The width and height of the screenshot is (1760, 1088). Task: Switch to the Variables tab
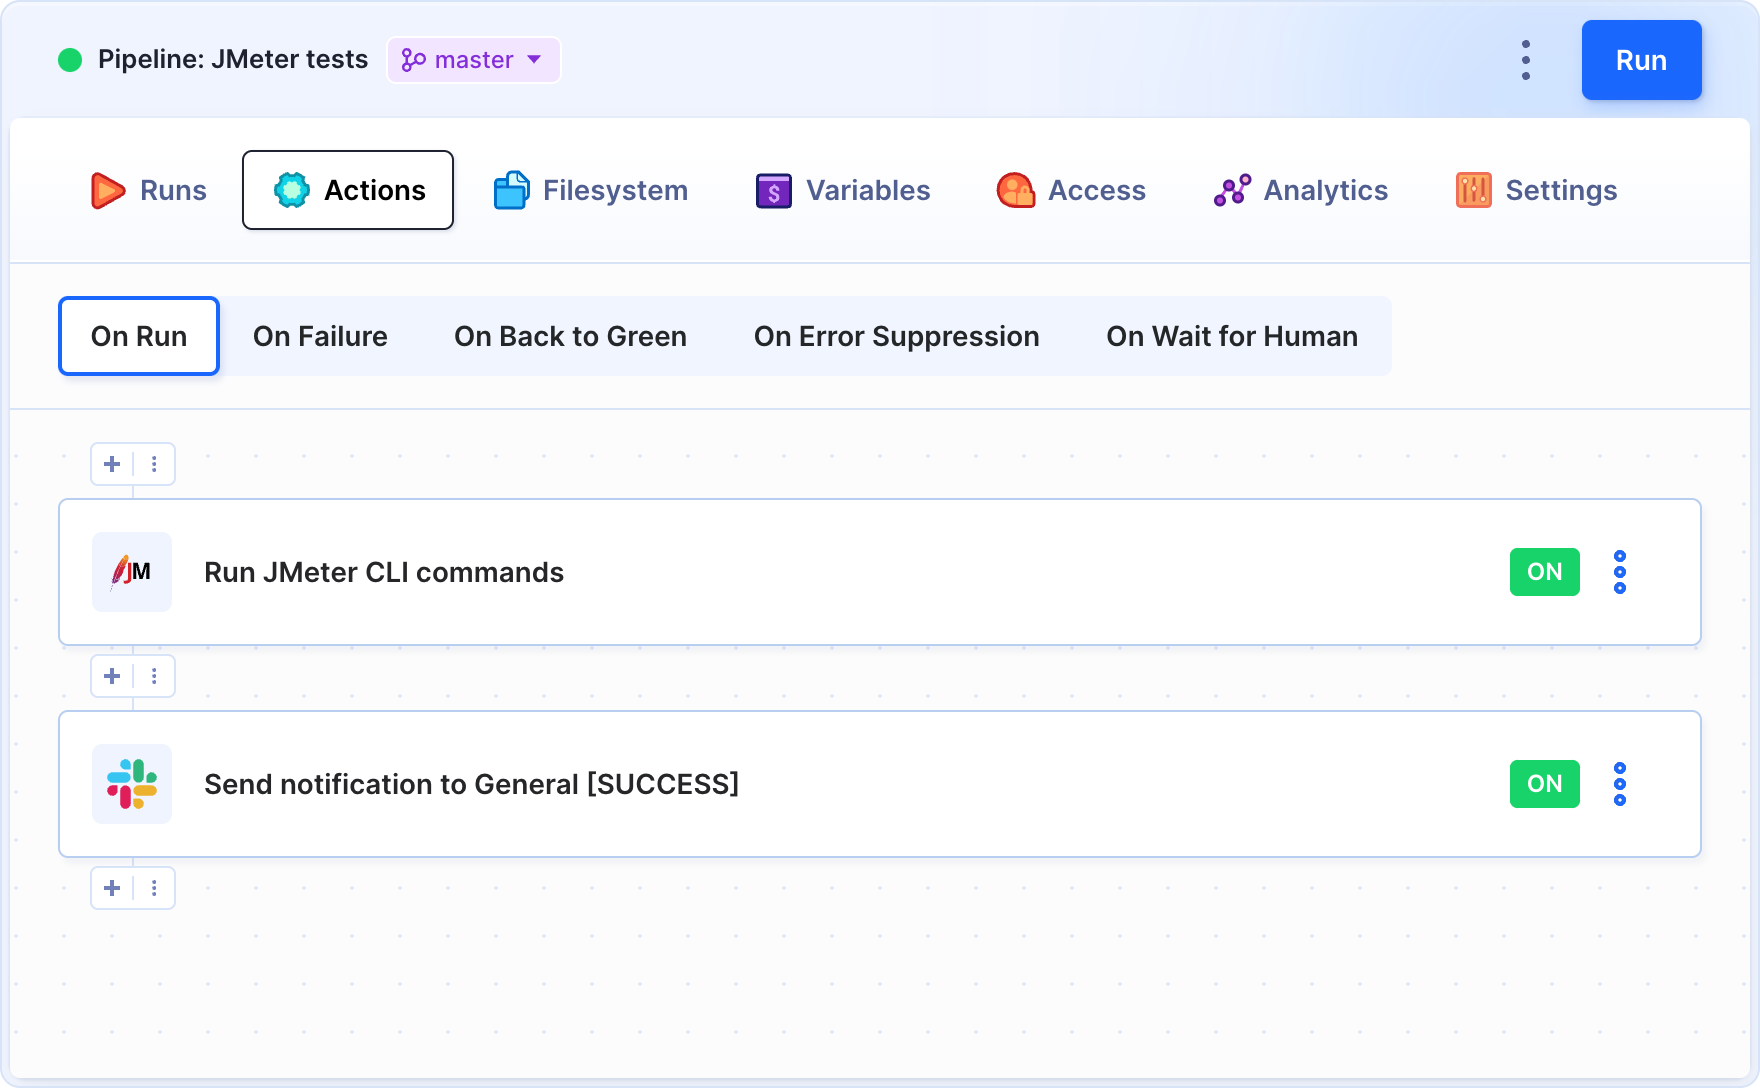click(x=843, y=190)
